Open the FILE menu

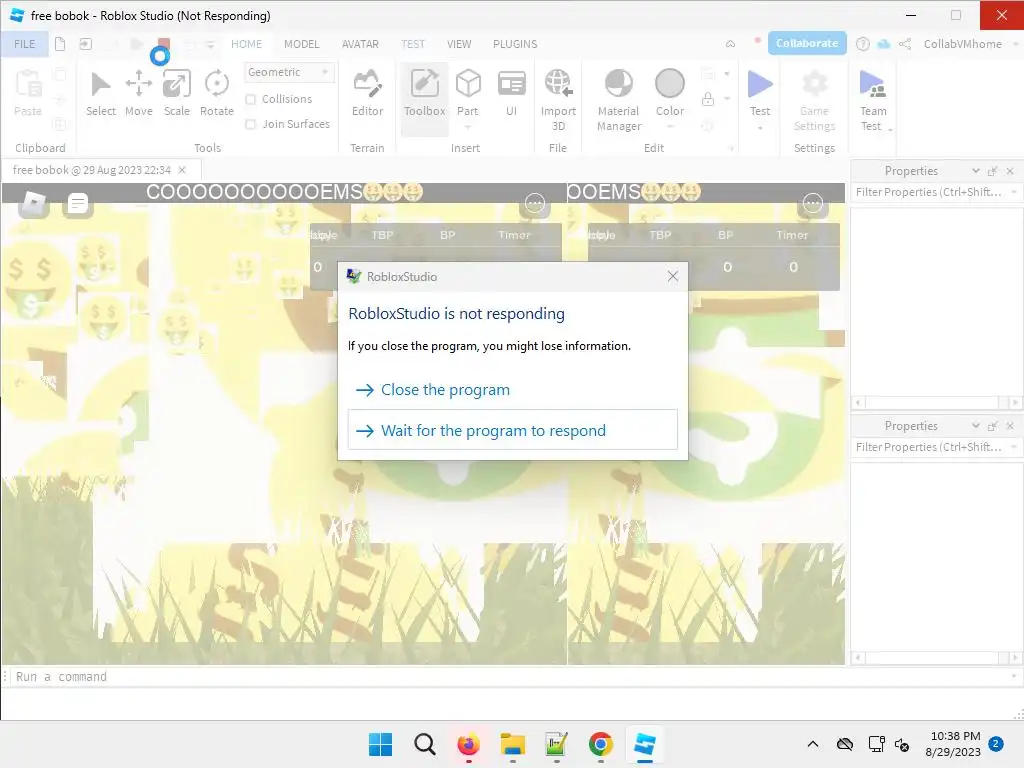[25, 44]
